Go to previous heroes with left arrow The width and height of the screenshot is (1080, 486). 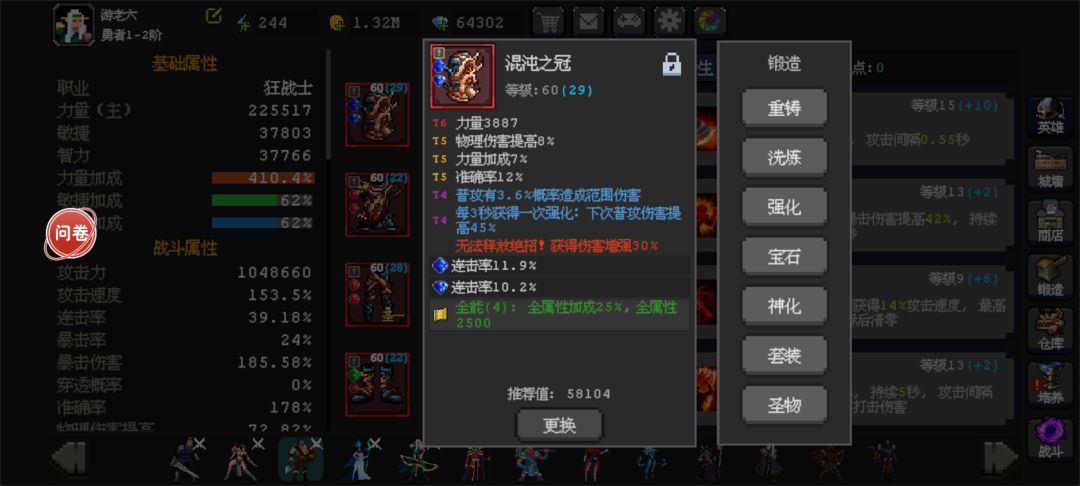(x=70, y=457)
